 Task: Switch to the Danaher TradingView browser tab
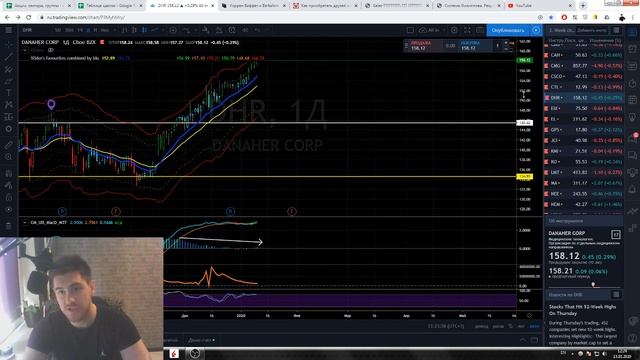[x=181, y=6]
